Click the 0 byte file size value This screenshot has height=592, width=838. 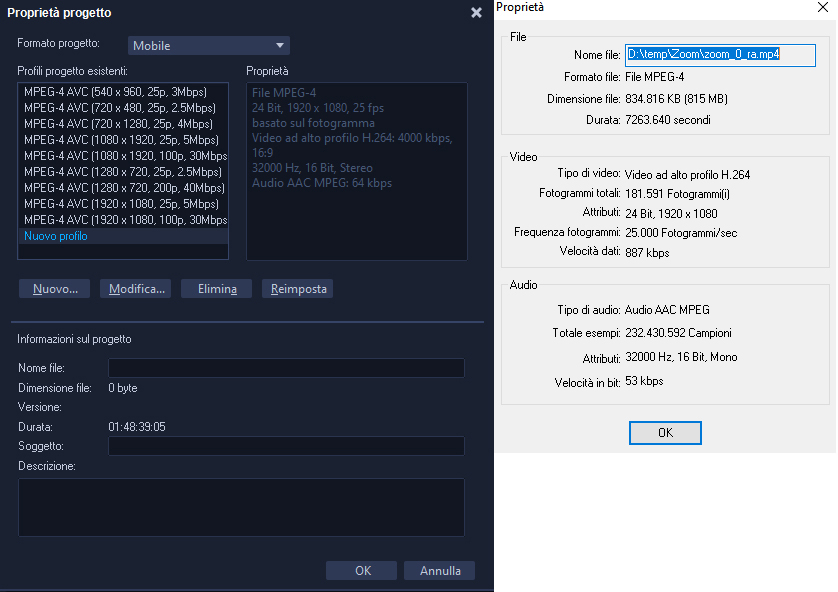(122, 388)
